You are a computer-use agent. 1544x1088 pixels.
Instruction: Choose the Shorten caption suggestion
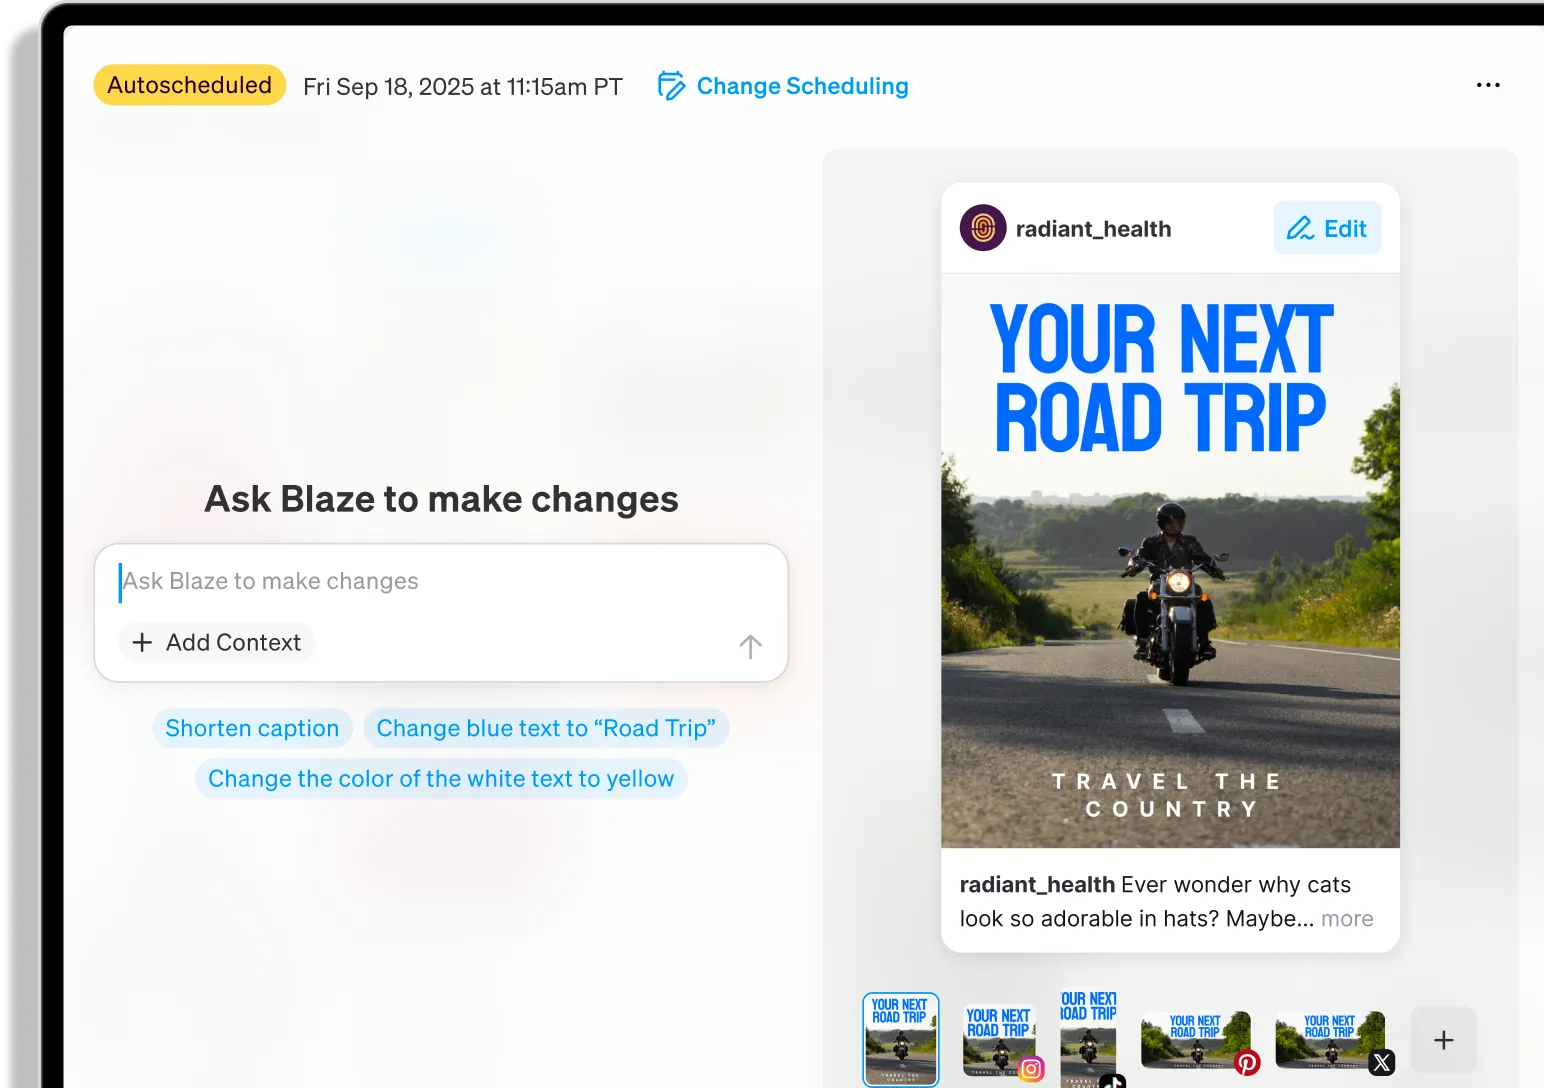click(252, 728)
